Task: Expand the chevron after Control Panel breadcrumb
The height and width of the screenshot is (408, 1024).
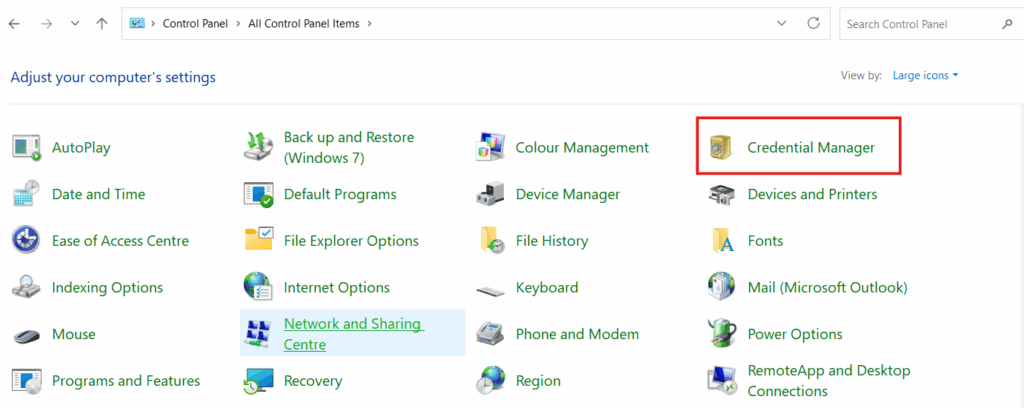Action: [x=238, y=24]
